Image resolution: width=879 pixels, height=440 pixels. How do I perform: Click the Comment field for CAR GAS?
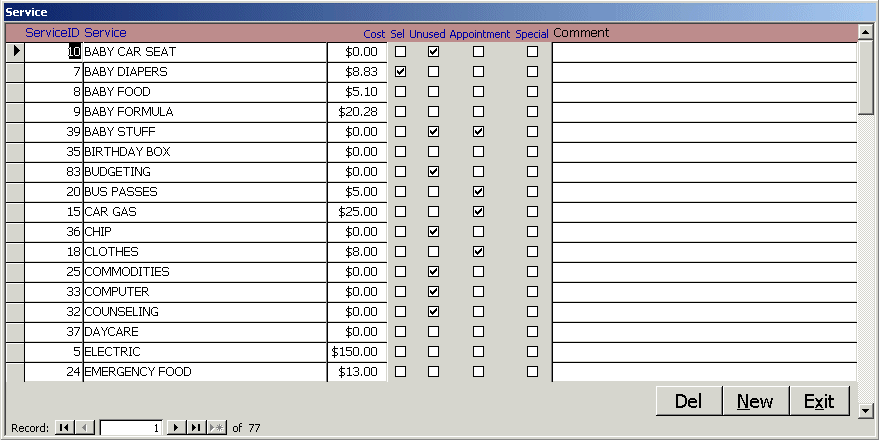[x=703, y=212]
